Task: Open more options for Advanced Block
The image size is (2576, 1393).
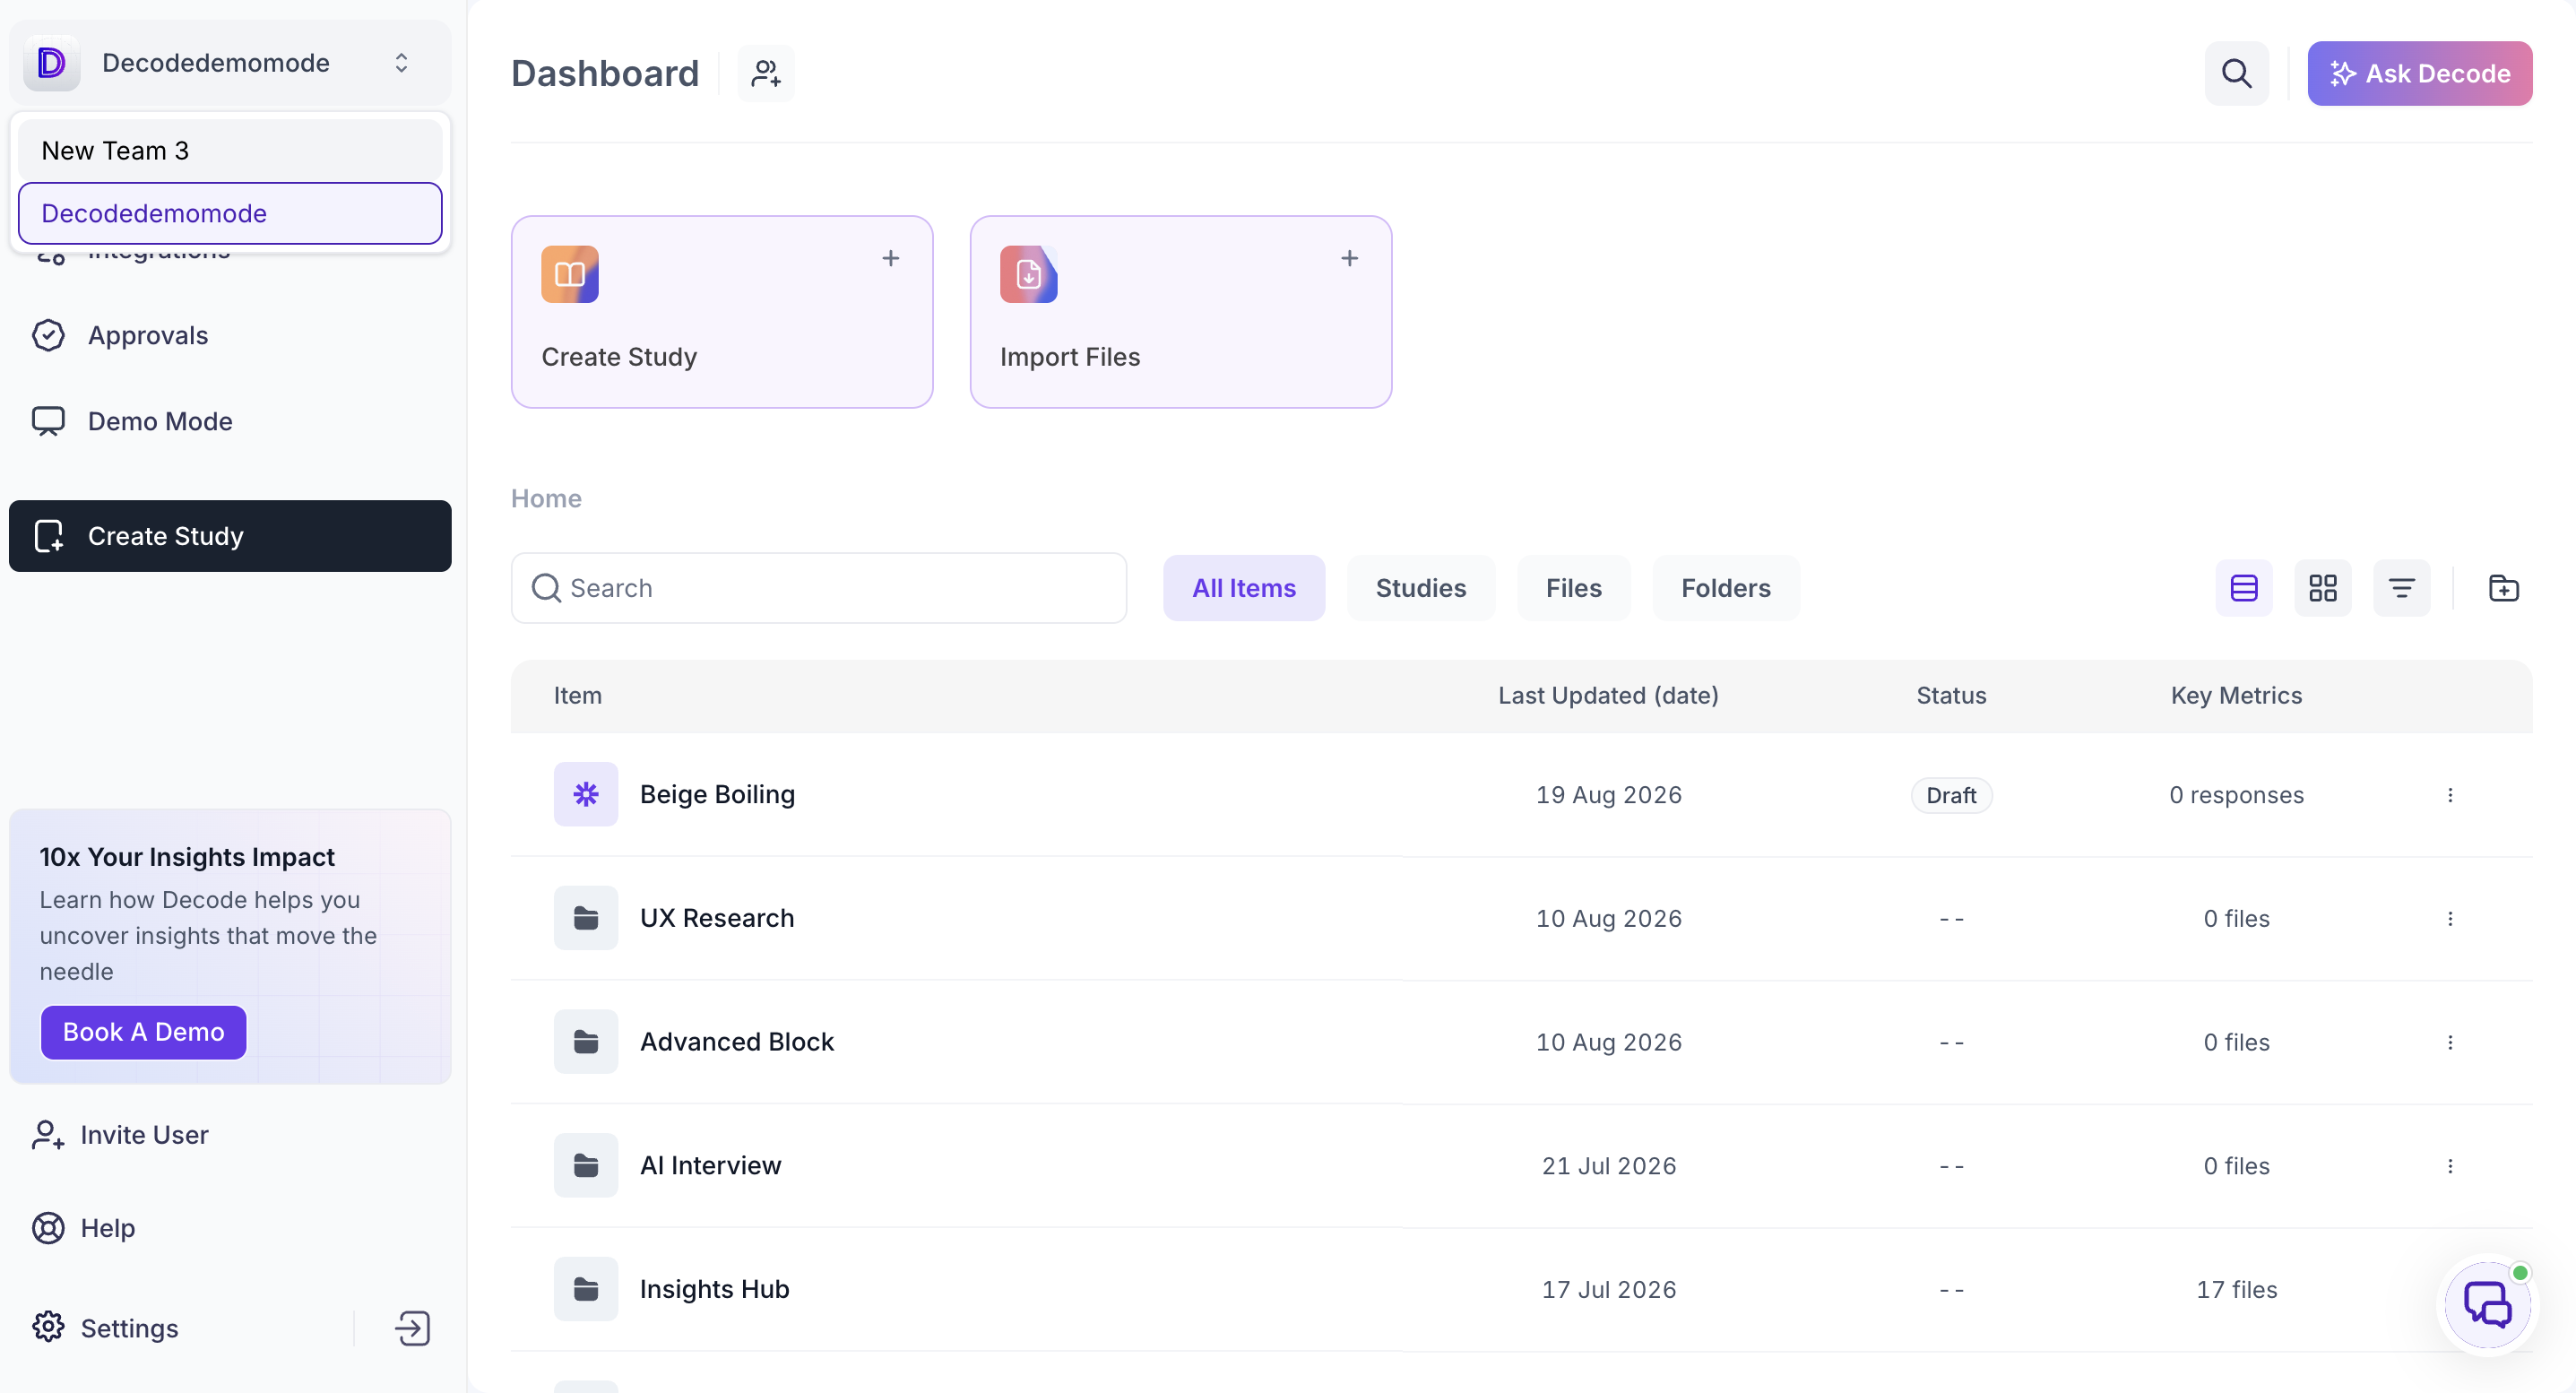Action: pyautogui.click(x=2450, y=1043)
